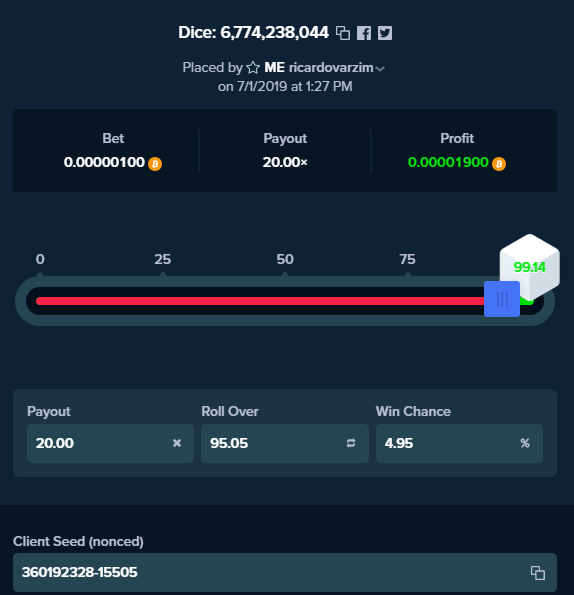Click the Client Seed (nonced) label
Viewport: 574px width, 595px height.
(x=78, y=541)
